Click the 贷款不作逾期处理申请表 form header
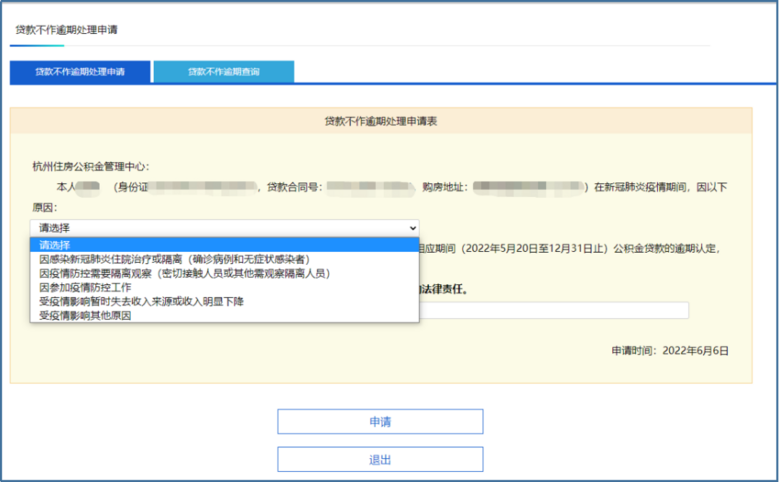Screen dimensions: 779x482 (x=380, y=121)
